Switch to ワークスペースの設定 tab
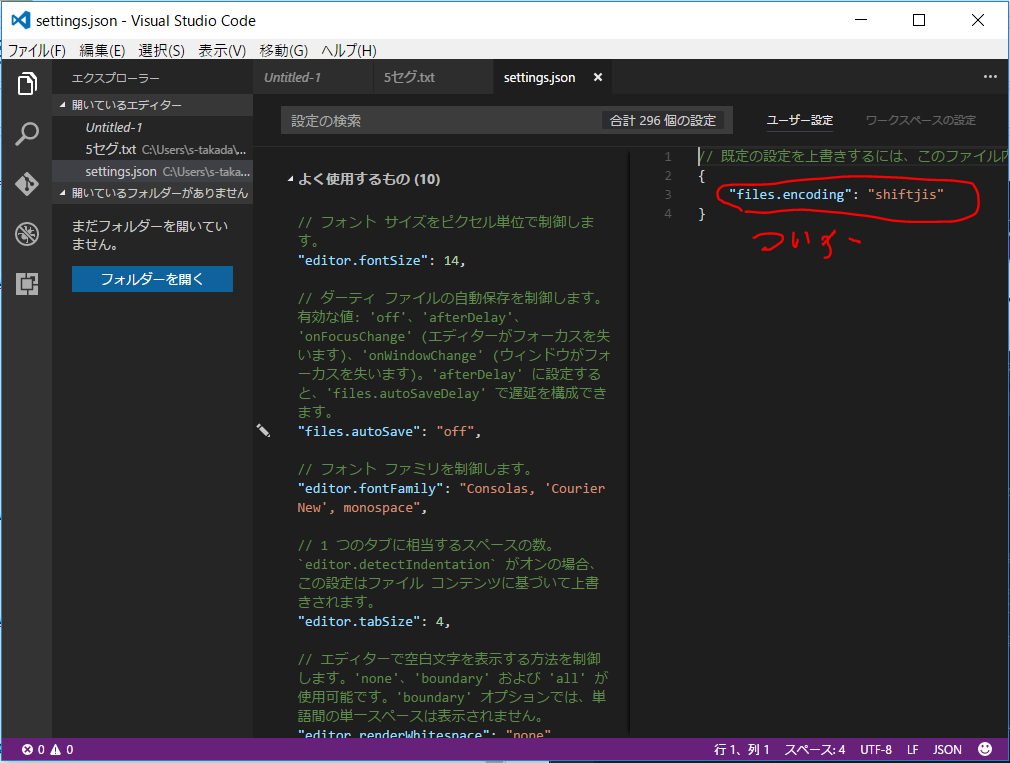 click(920, 120)
